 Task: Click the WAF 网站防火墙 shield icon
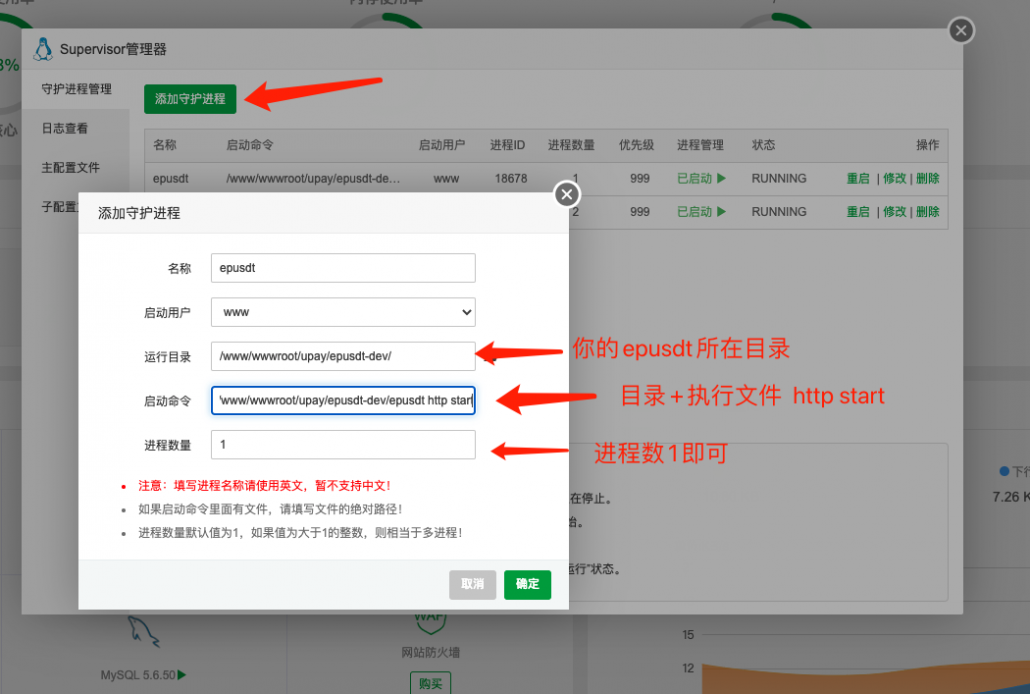(430, 625)
